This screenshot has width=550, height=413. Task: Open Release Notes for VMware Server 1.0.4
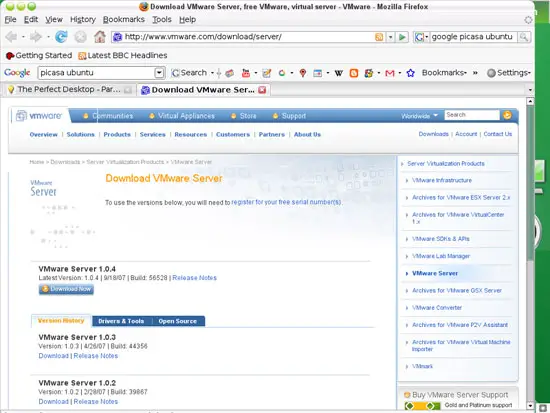point(194,278)
